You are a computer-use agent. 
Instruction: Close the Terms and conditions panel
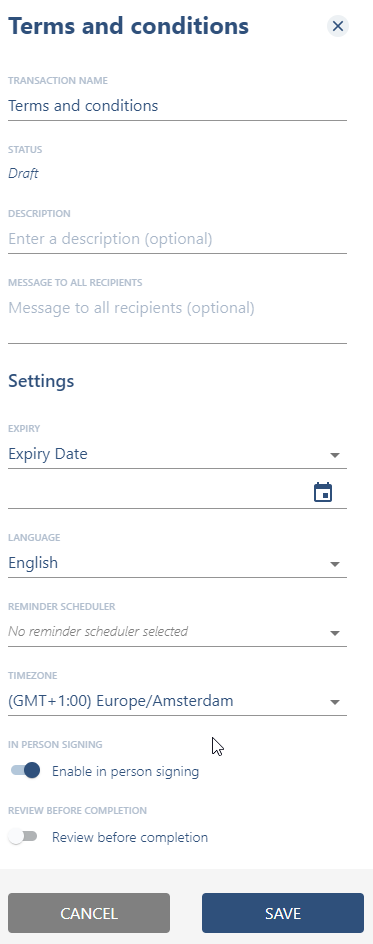(338, 26)
